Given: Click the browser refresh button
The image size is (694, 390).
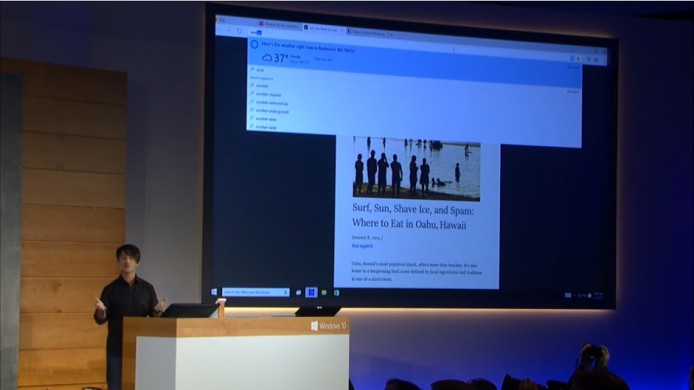Looking at the screenshot, I should [239, 31].
